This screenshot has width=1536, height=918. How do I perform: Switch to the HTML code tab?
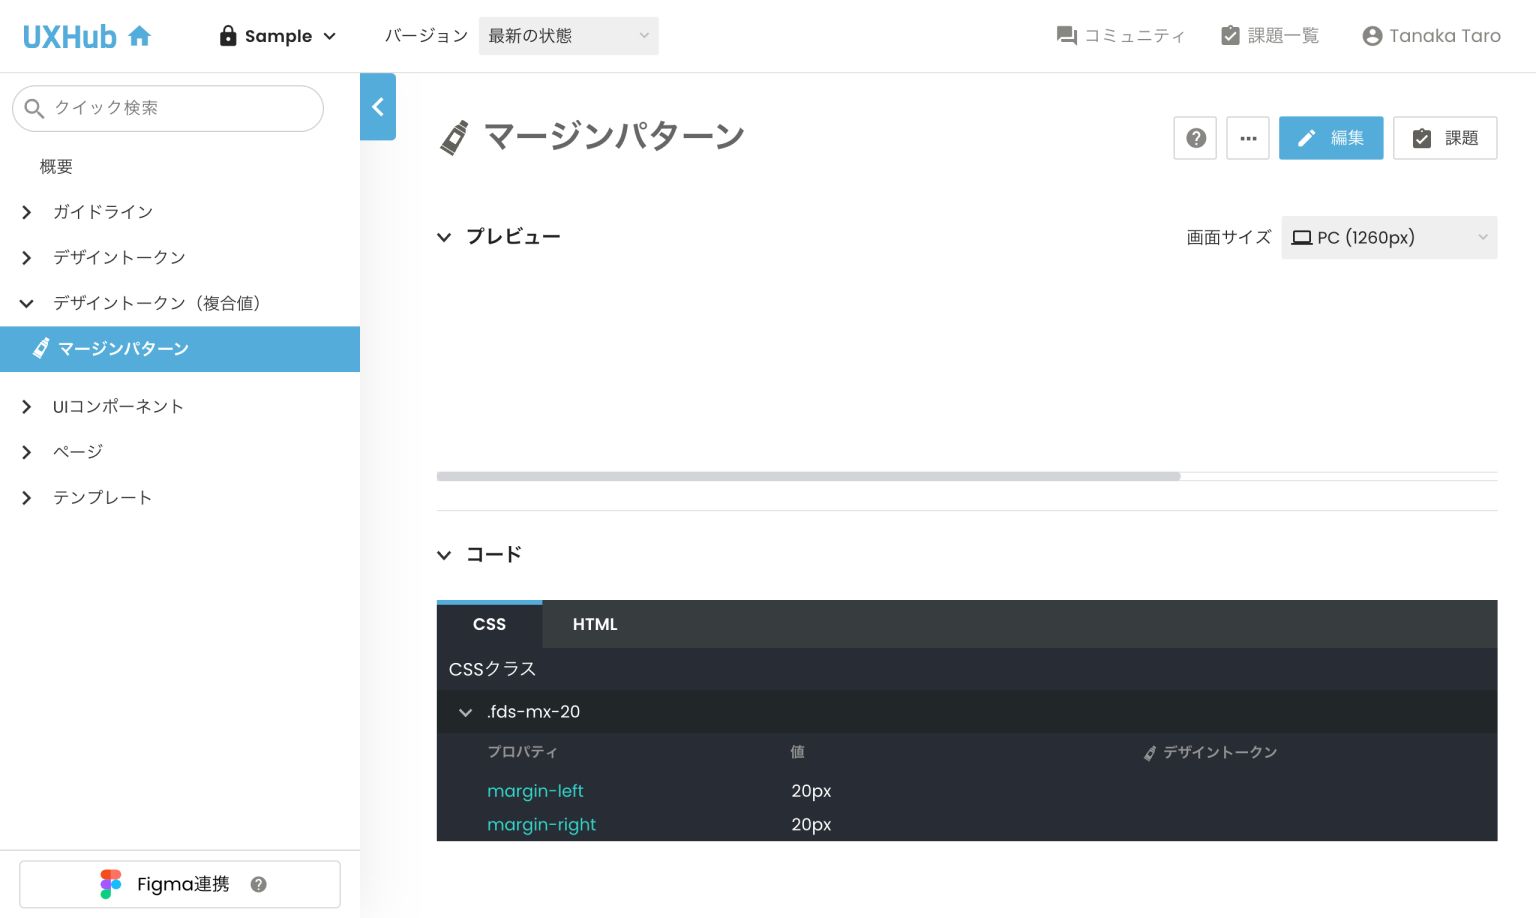tap(594, 624)
